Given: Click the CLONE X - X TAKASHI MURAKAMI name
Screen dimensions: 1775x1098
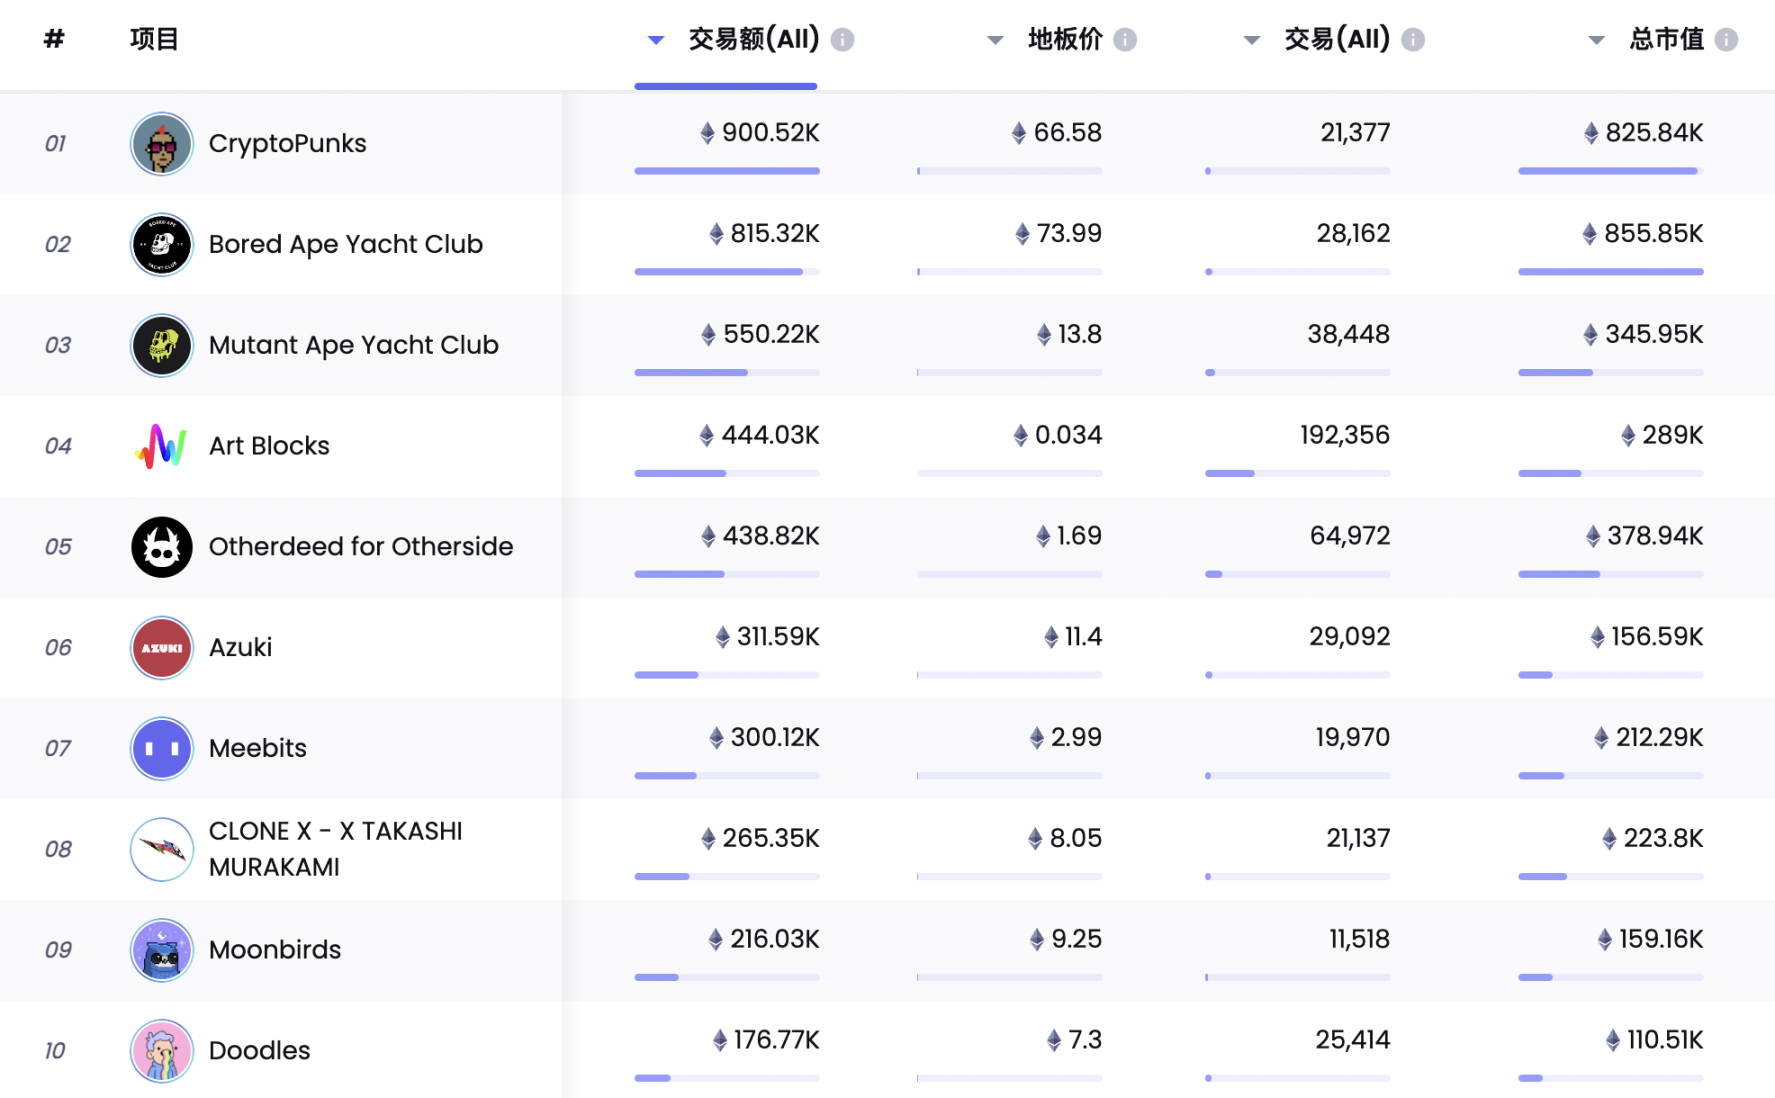Looking at the screenshot, I should tap(335, 849).
